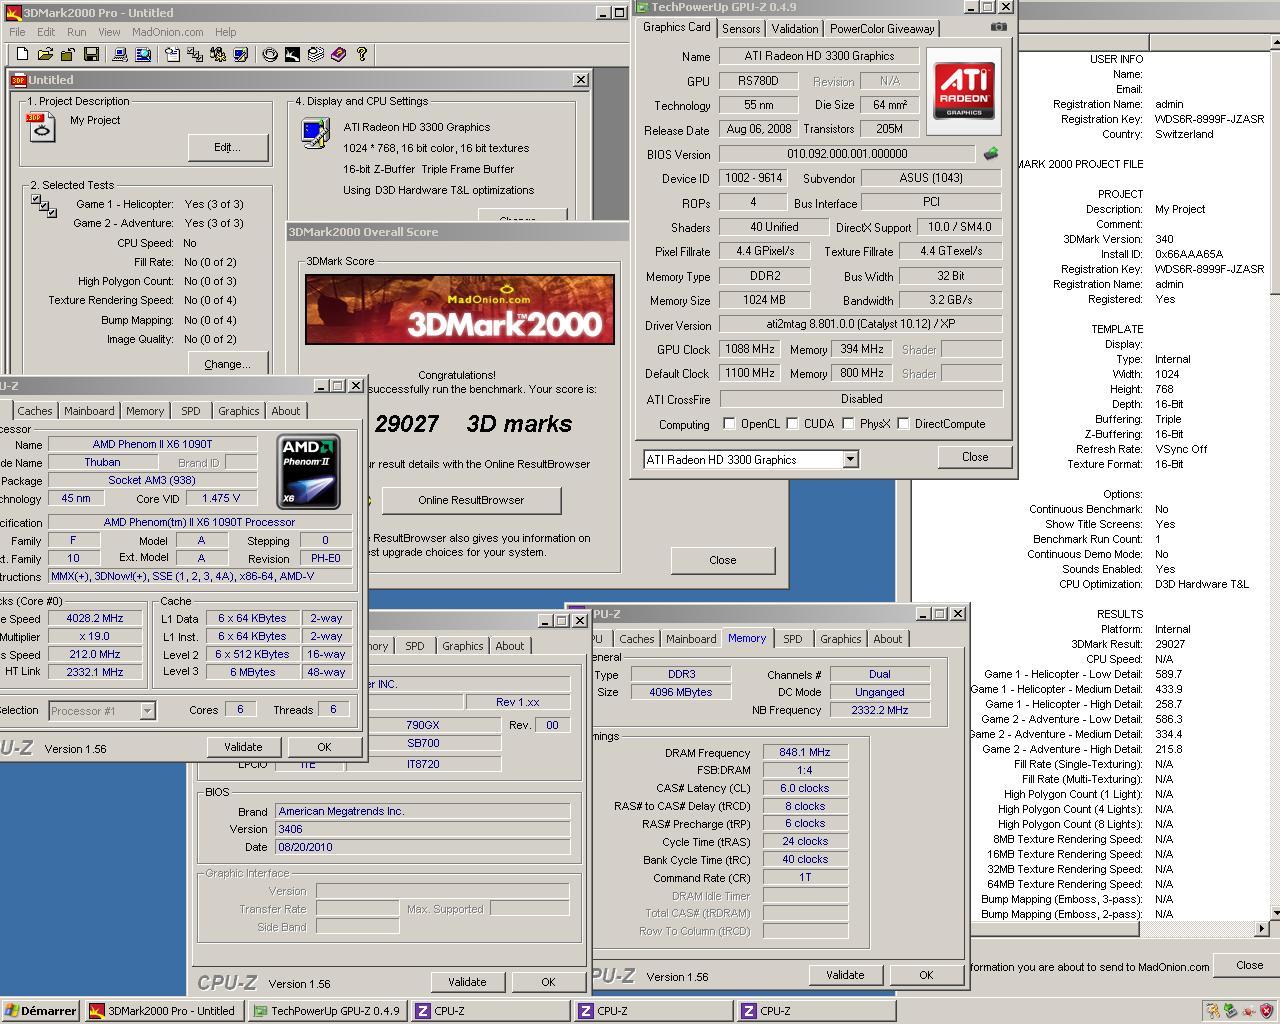1280x1024 pixels.
Task: Click the selected tests checkboxes toolbar icon
Action: pyautogui.click(x=195, y=54)
